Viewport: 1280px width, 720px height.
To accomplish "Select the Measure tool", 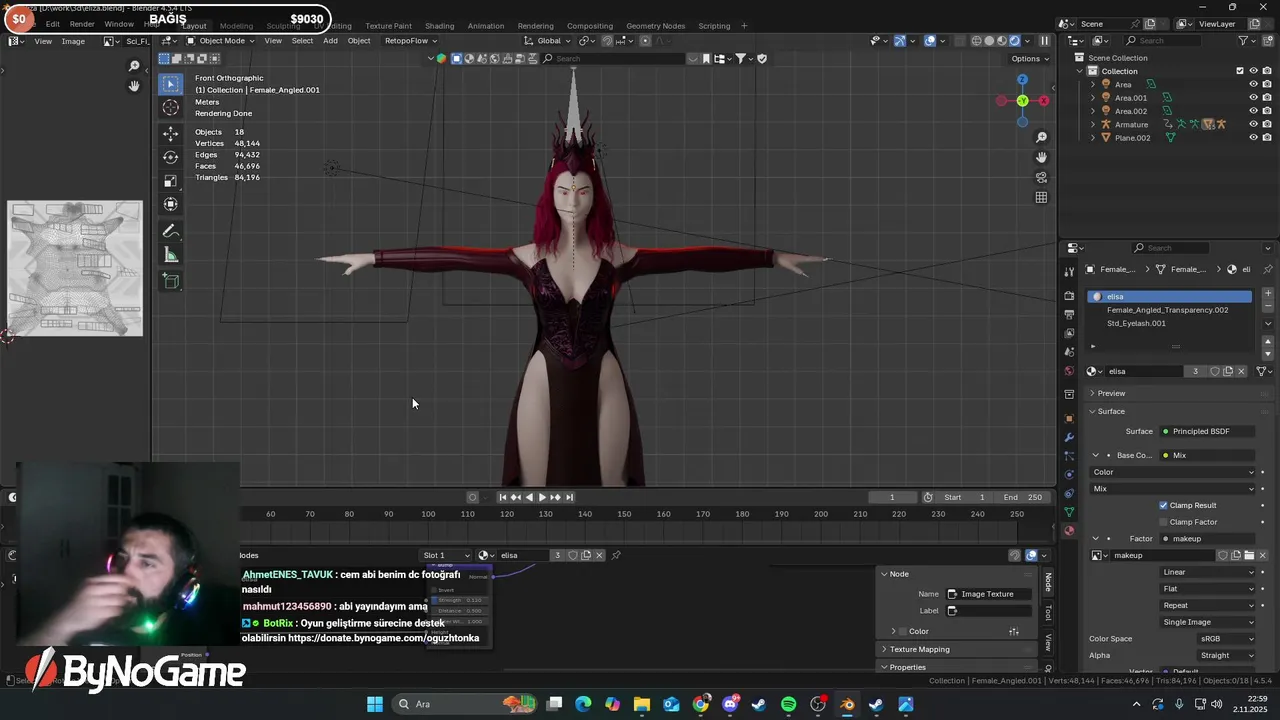I will 171,255.
